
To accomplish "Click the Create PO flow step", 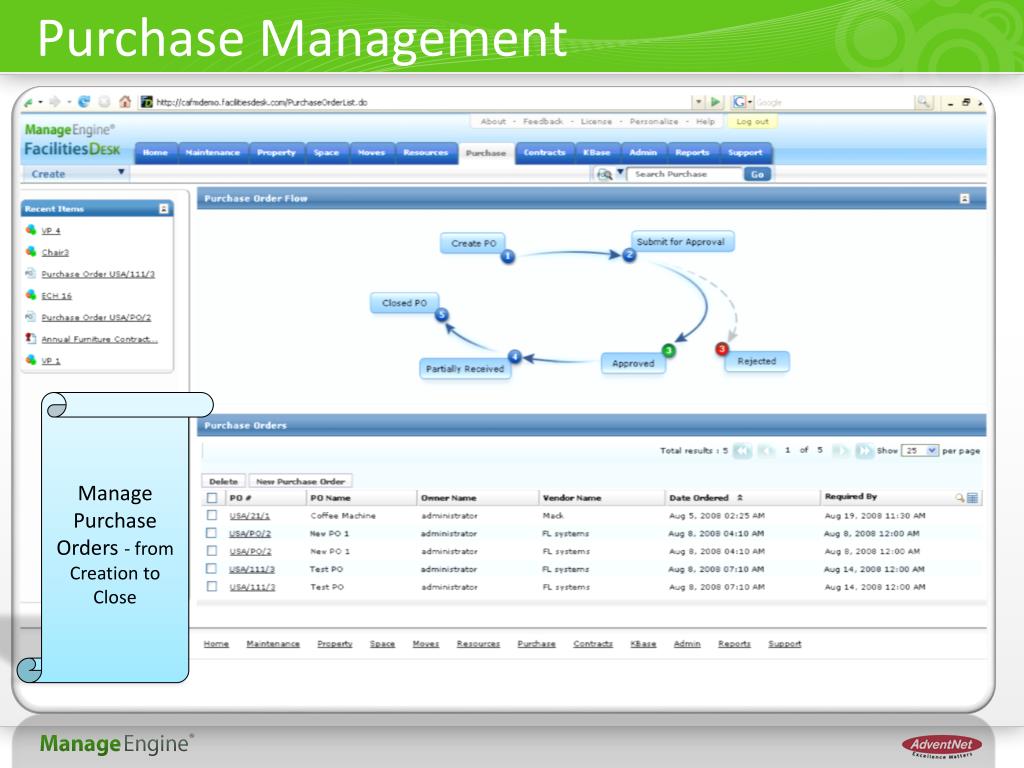I will [473, 243].
